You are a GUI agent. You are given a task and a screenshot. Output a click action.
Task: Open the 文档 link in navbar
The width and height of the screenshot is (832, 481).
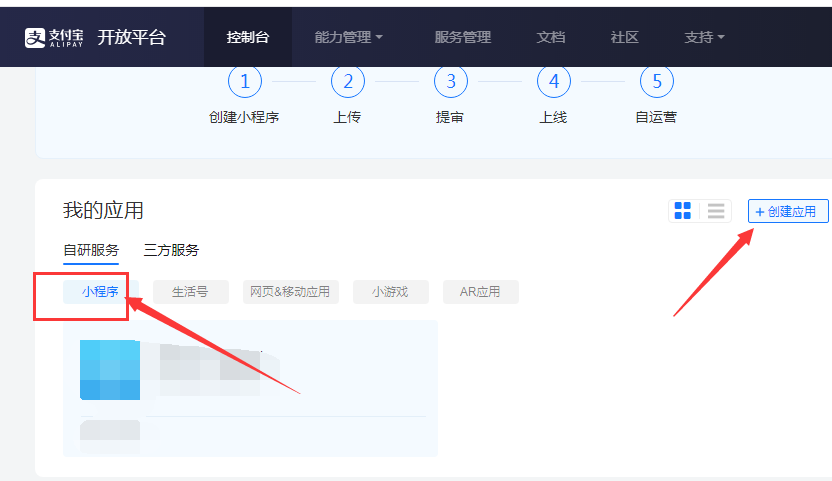coord(551,37)
